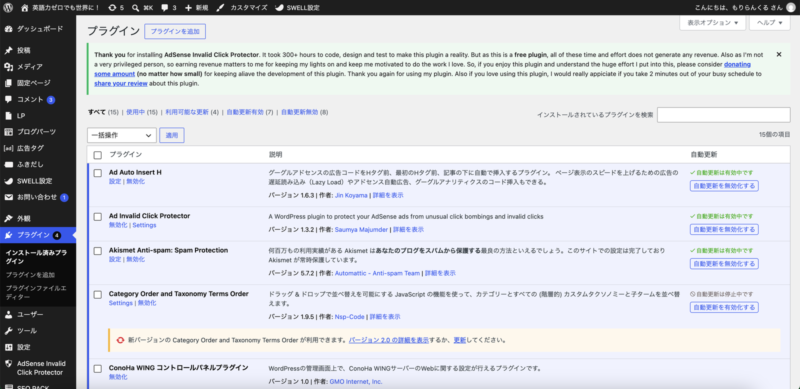Click the search installed plugins field
Screen dimensions: 800x389
click(x=723, y=115)
